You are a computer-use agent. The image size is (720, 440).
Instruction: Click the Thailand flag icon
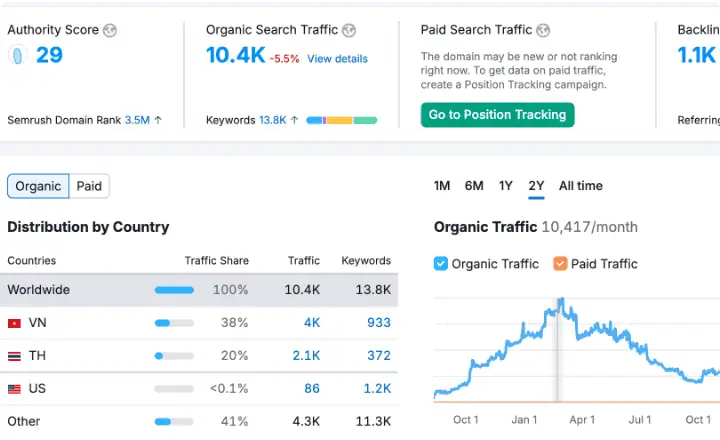pos(14,356)
